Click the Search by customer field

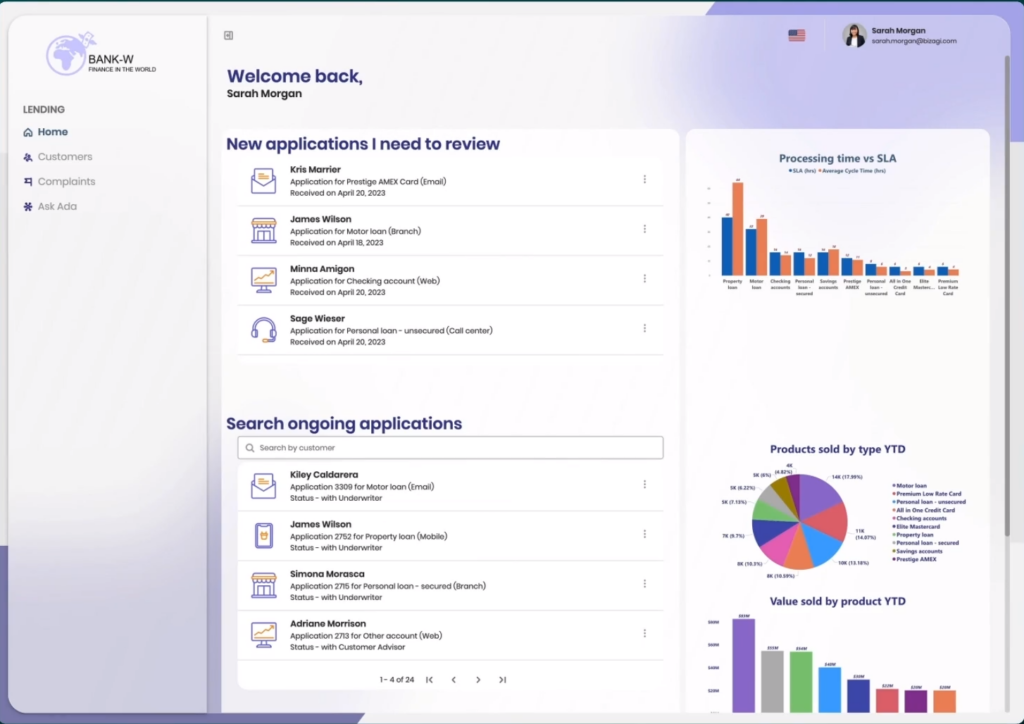[450, 448]
